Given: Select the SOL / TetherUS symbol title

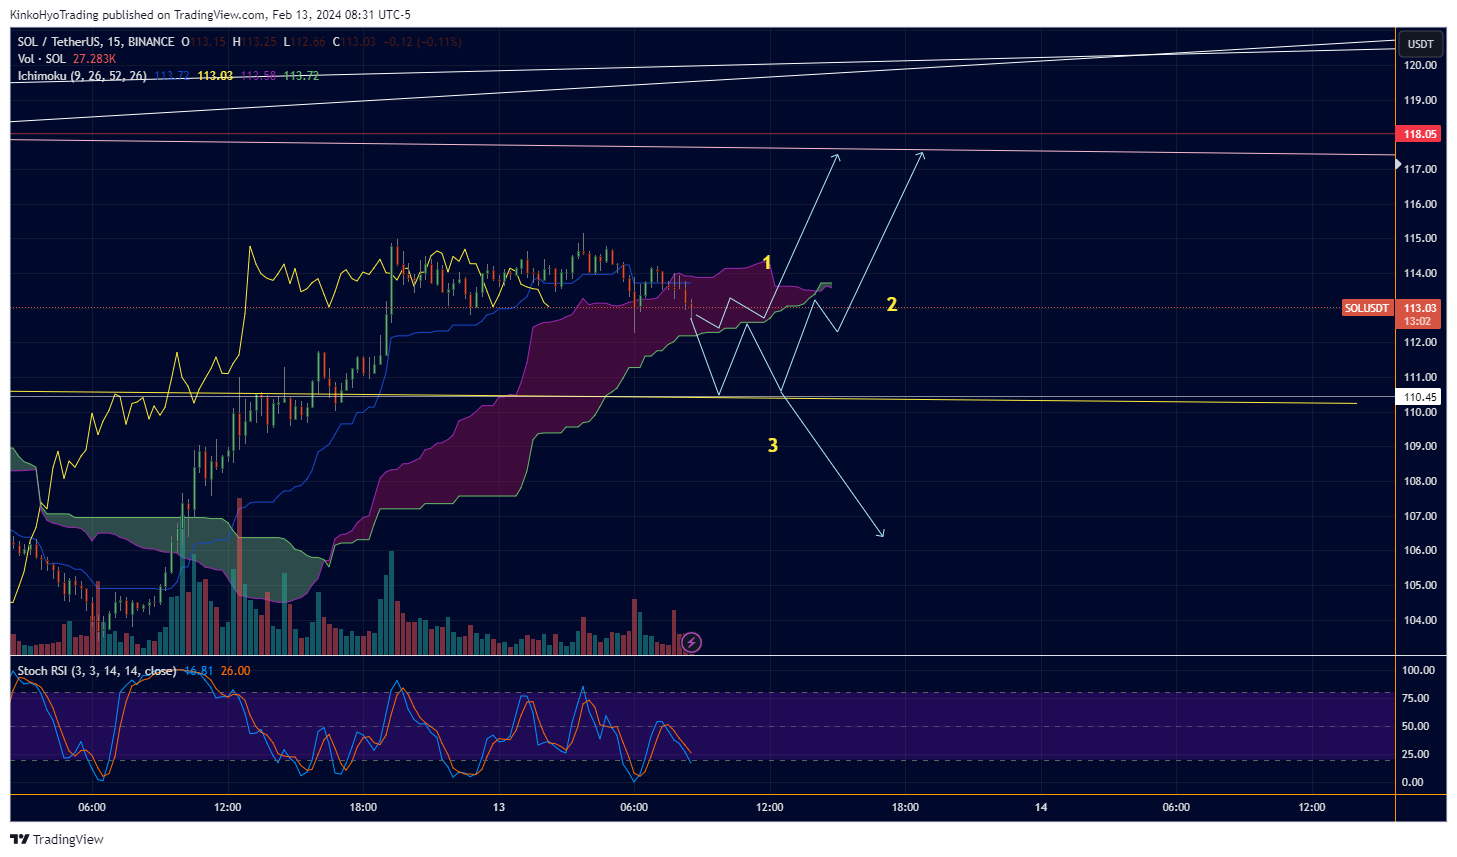Looking at the screenshot, I should (96, 42).
